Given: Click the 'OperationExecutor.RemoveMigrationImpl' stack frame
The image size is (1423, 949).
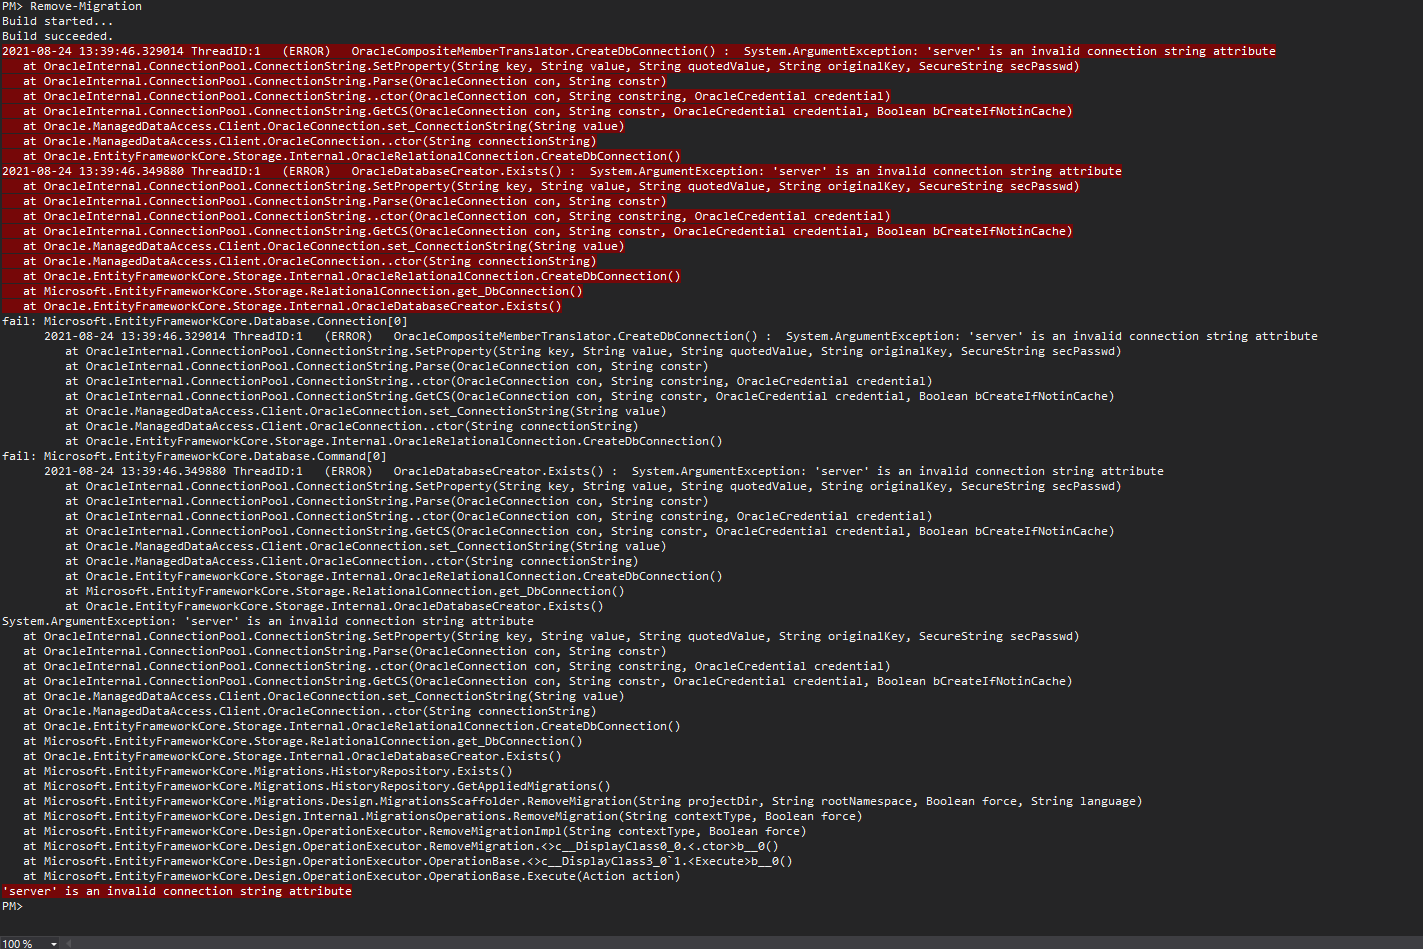Looking at the screenshot, I should coord(415,831).
